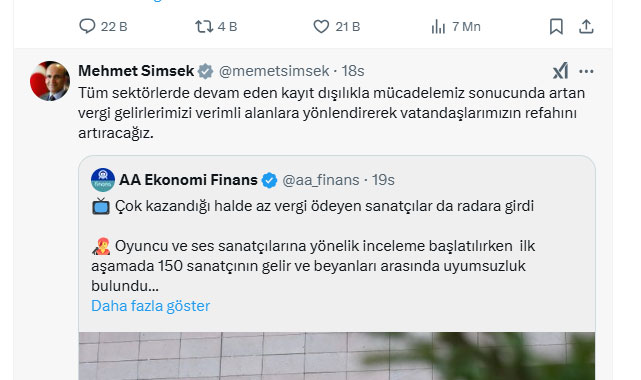
Task: Click the blue verified badge of AA Ekonomi Finans
Action: [269, 180]
